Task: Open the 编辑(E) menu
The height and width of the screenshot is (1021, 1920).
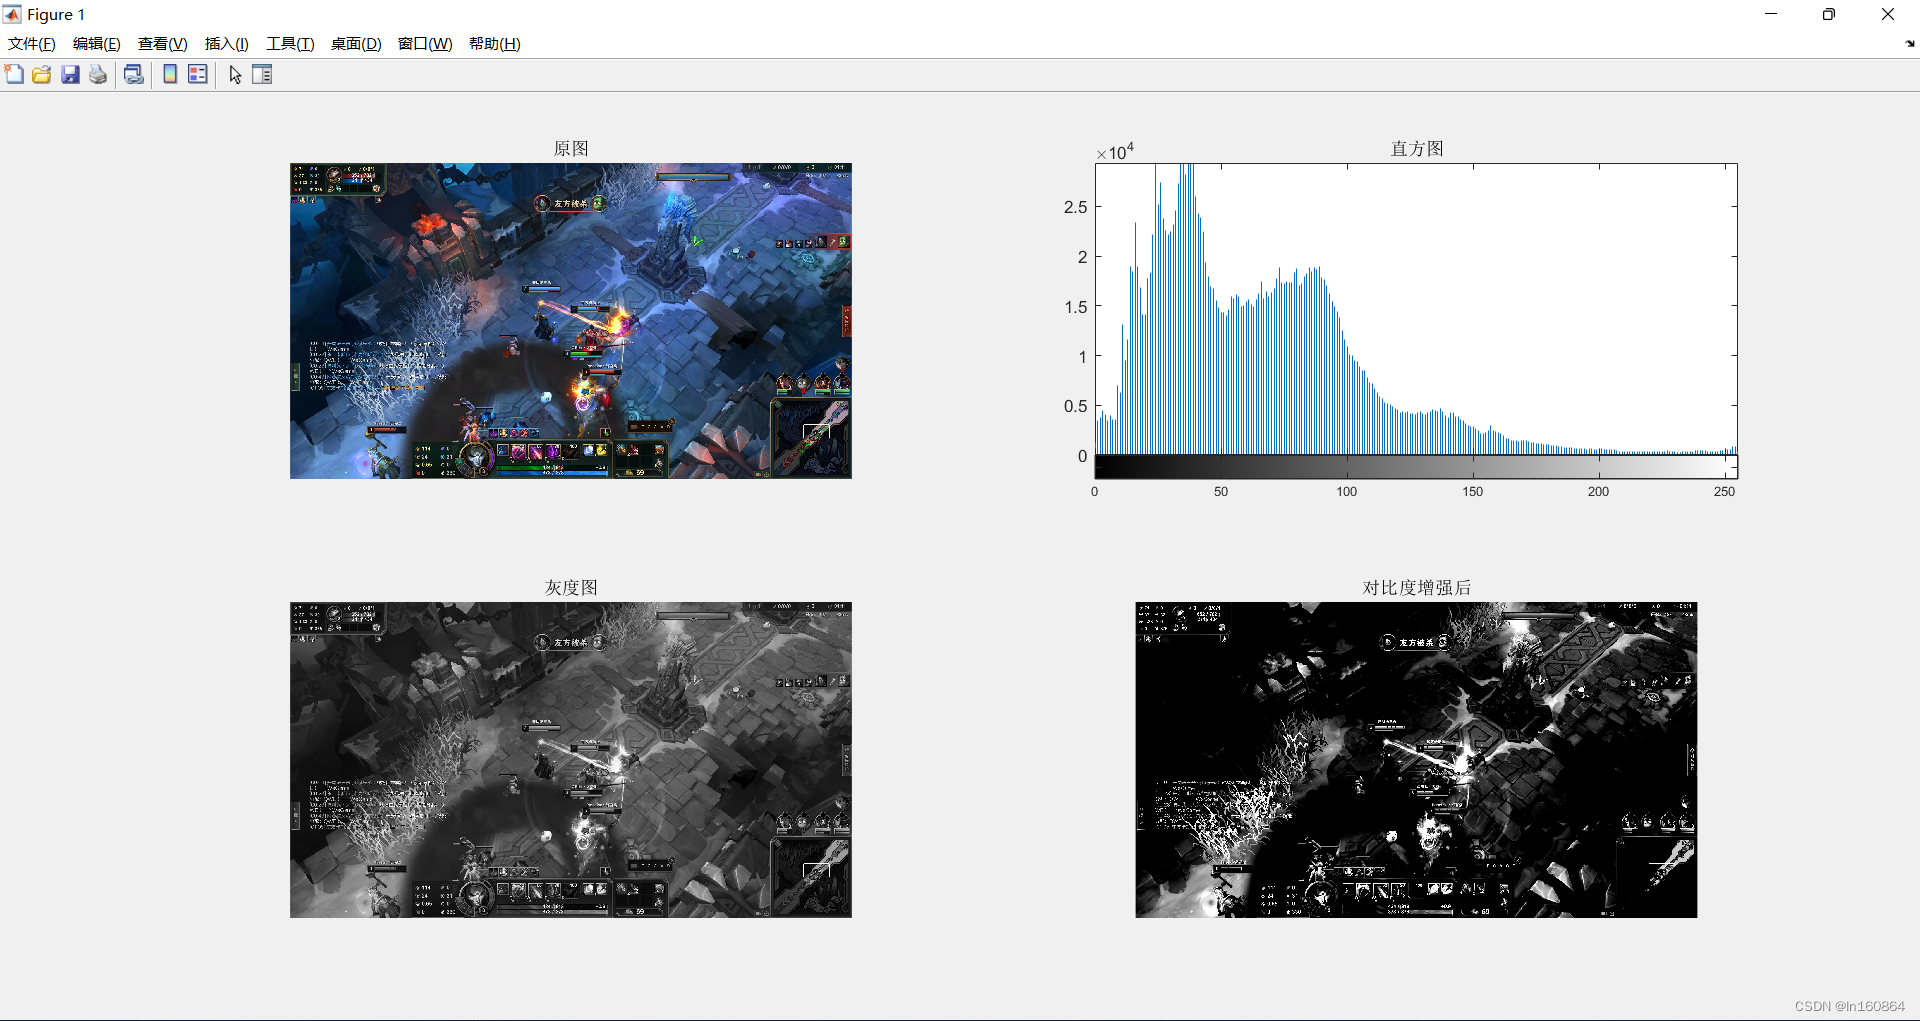Action: (x=97, y=43)
